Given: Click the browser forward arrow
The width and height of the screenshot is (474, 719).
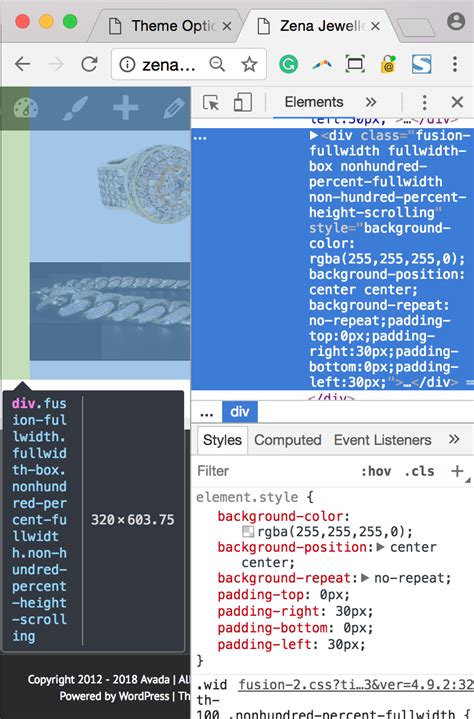Looking at the screenshot, I should coord(55,64).
